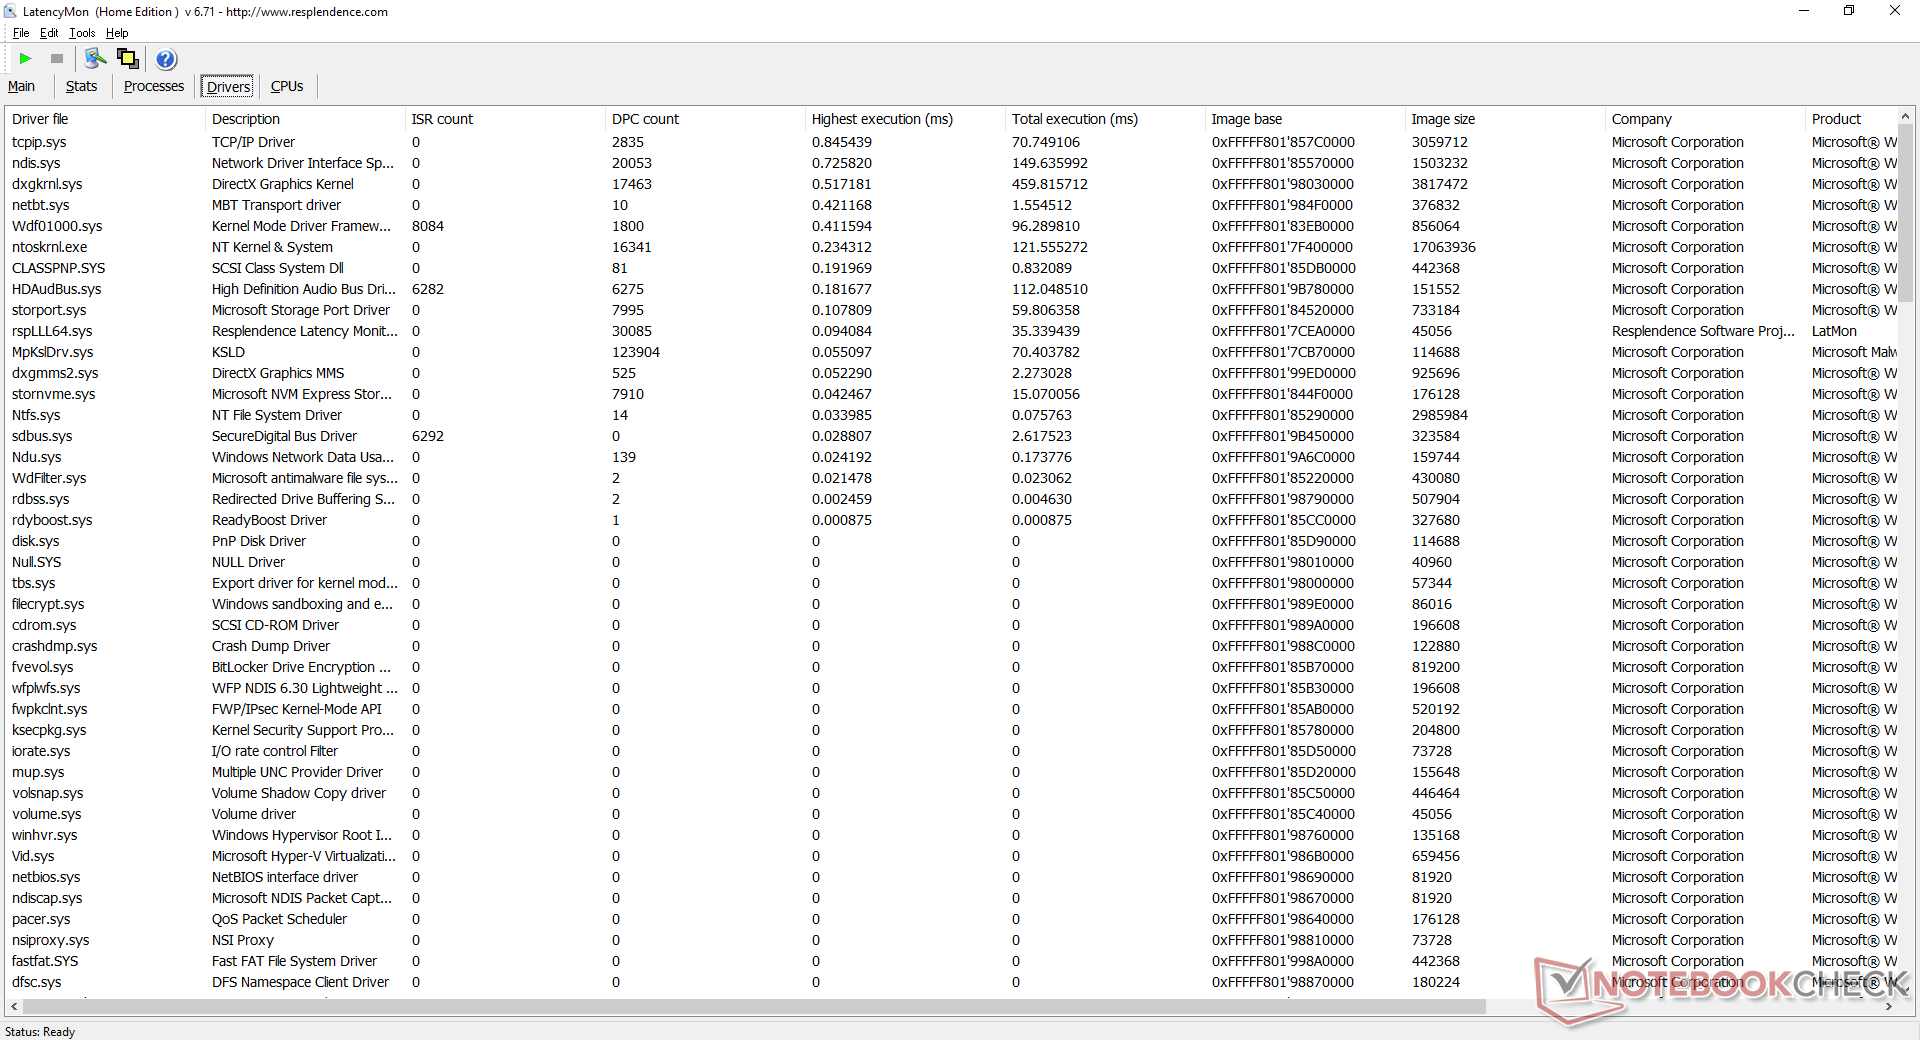Click the LatMon product cell
Screen dimensions: 1920x1040
click(x=1834, y=331)
